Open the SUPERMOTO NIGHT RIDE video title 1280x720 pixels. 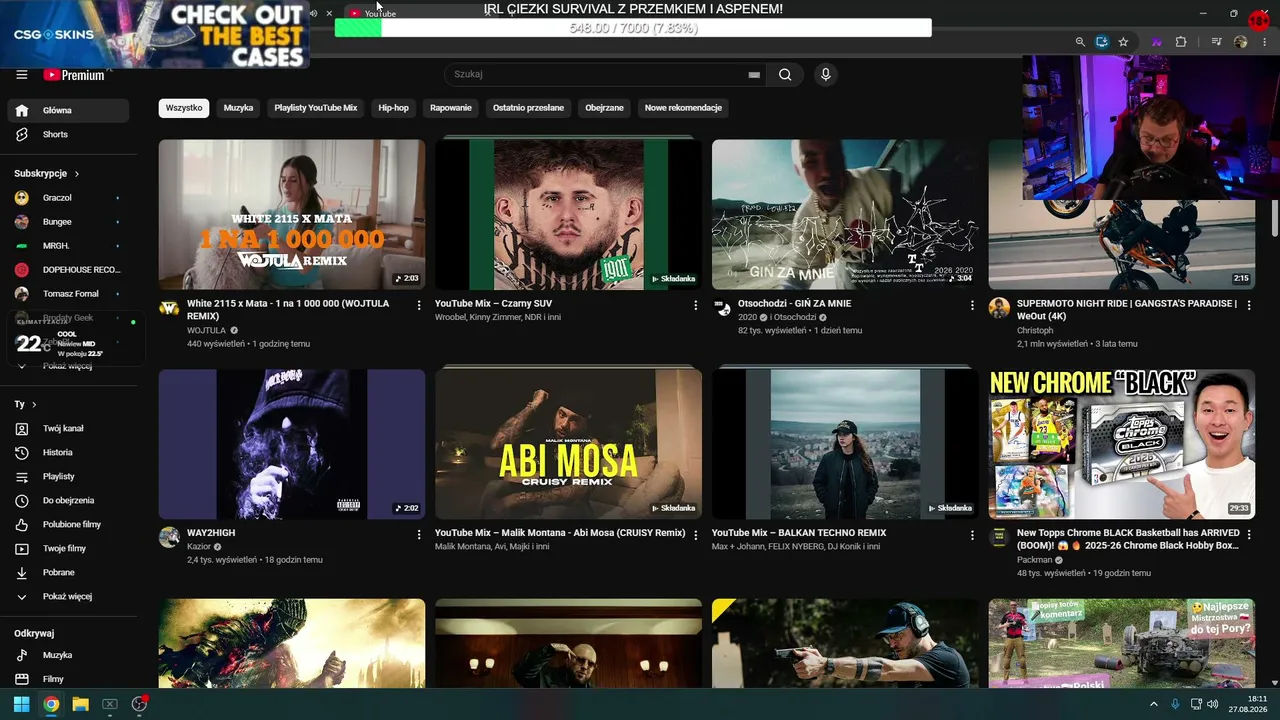tap(1127, 310)
